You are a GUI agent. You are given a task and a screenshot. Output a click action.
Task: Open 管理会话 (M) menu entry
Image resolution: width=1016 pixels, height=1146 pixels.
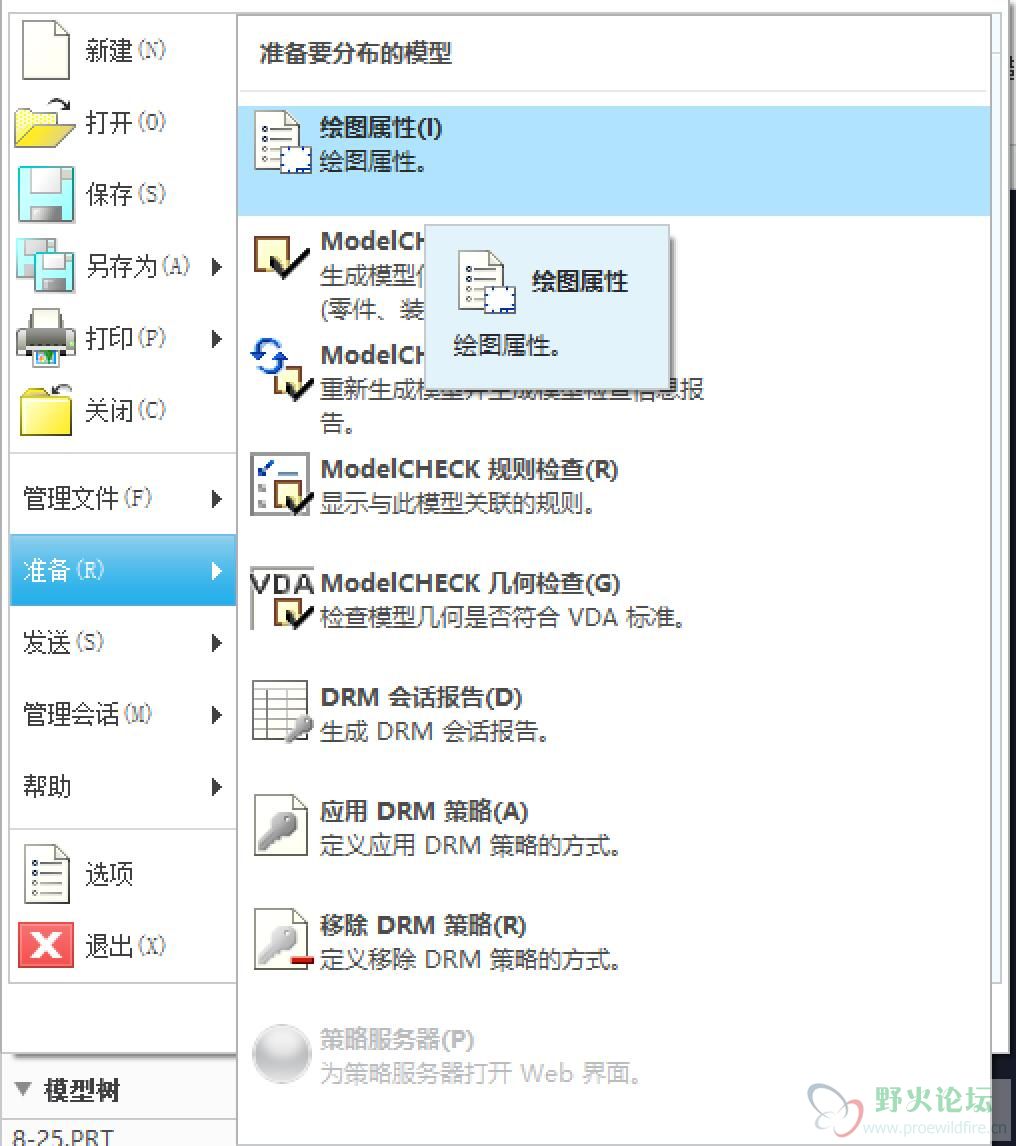point(123,714)
